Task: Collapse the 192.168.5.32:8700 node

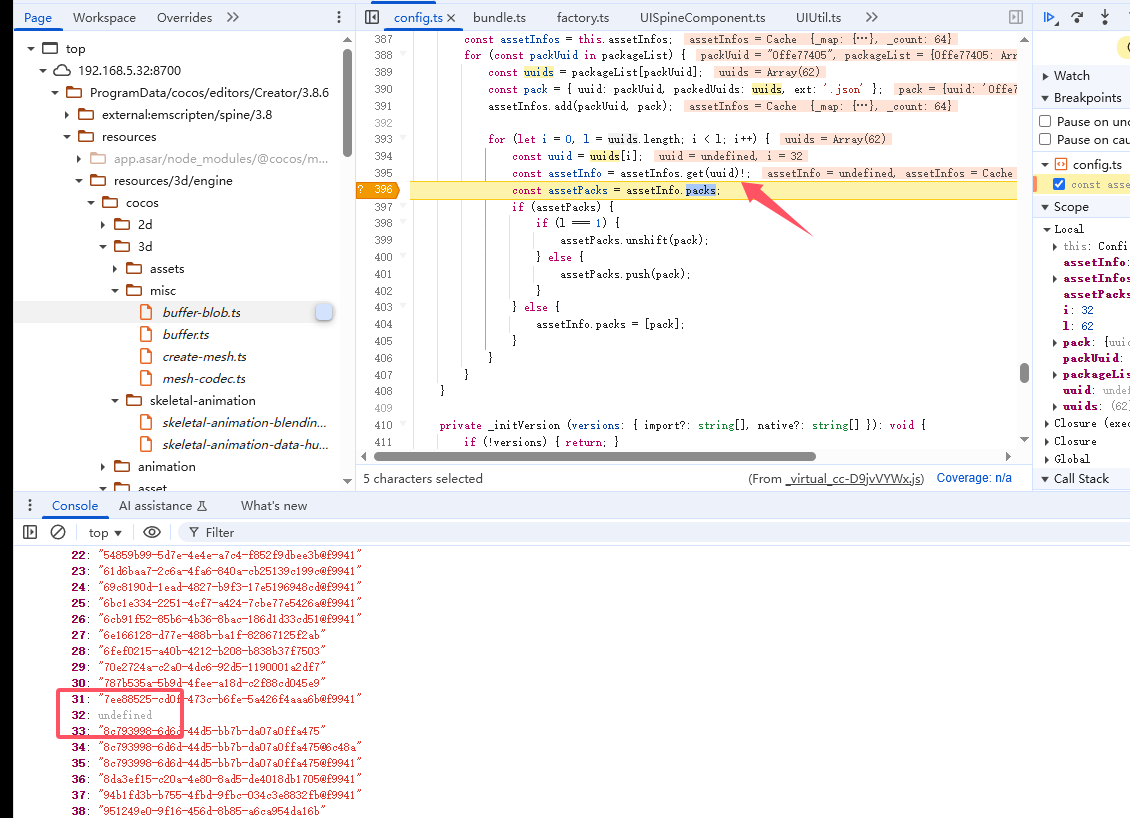Action: [x=43, y=71]
